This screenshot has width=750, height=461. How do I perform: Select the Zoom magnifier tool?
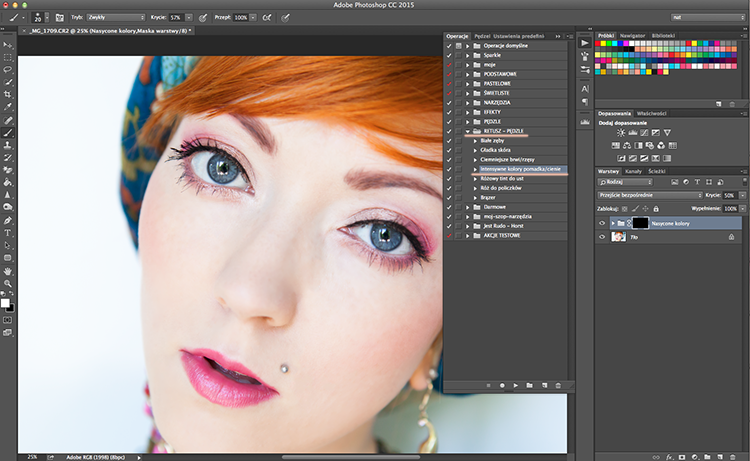tap(8, 284)
